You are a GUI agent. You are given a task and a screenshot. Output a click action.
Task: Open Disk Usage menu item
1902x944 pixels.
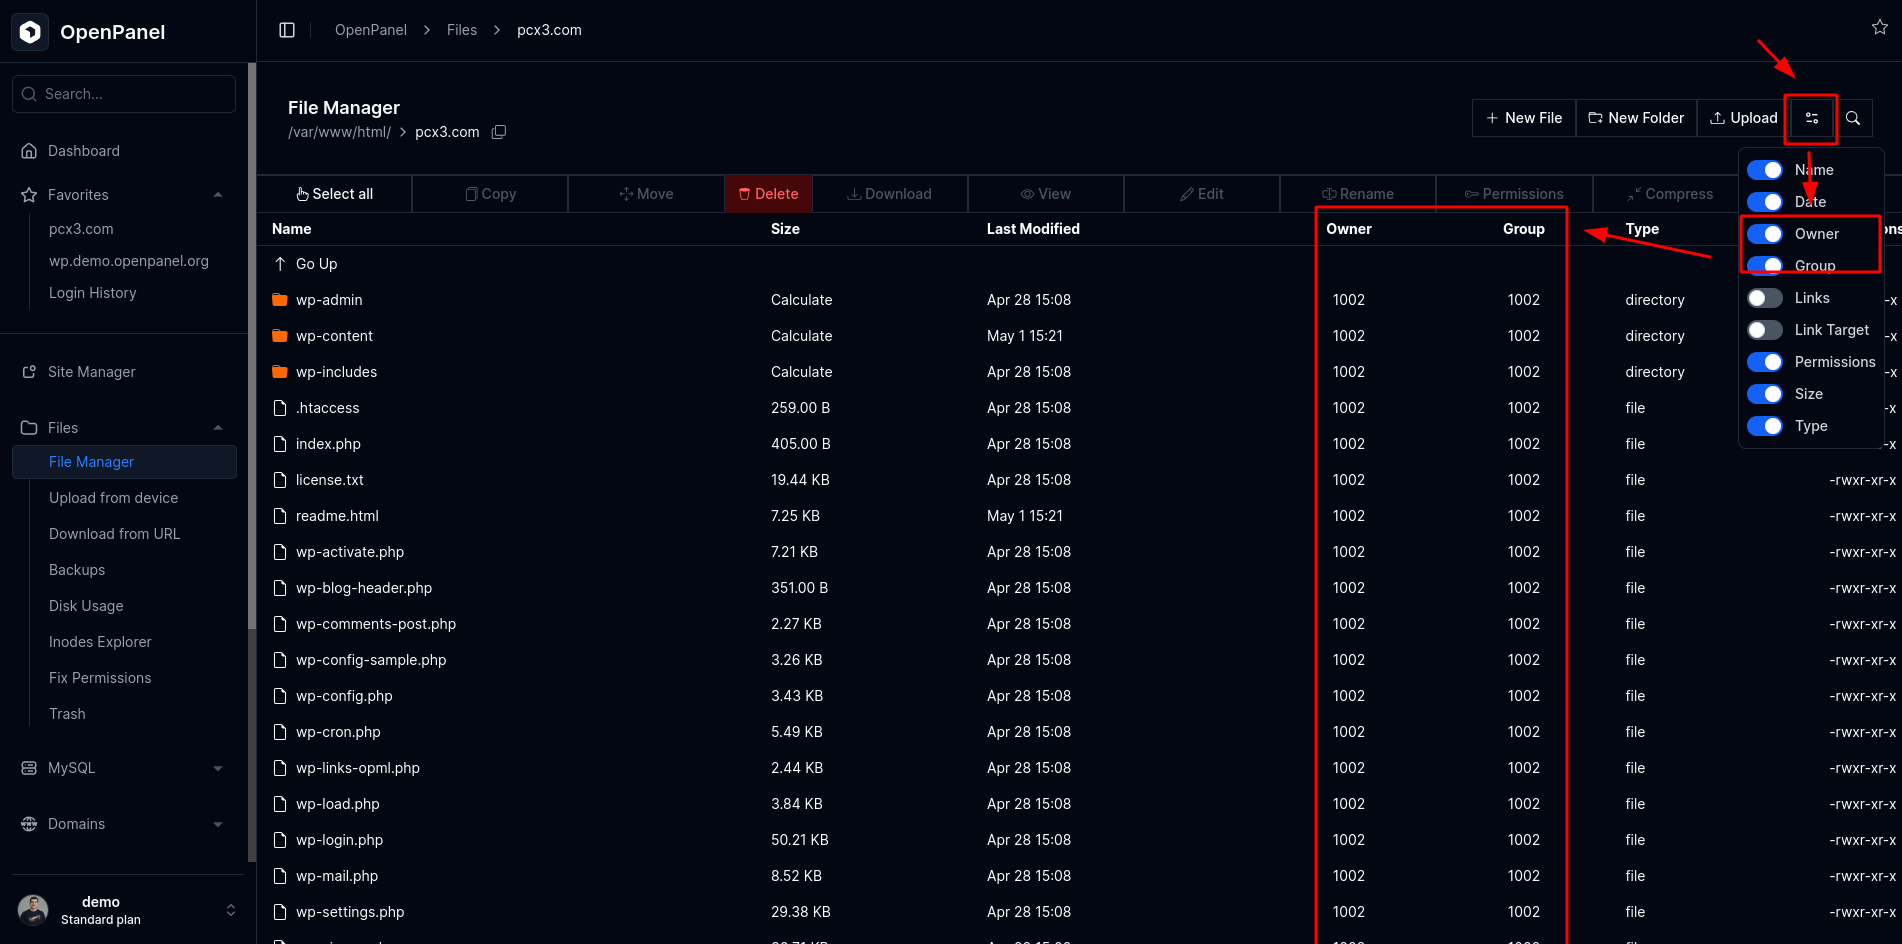point(86,606)
